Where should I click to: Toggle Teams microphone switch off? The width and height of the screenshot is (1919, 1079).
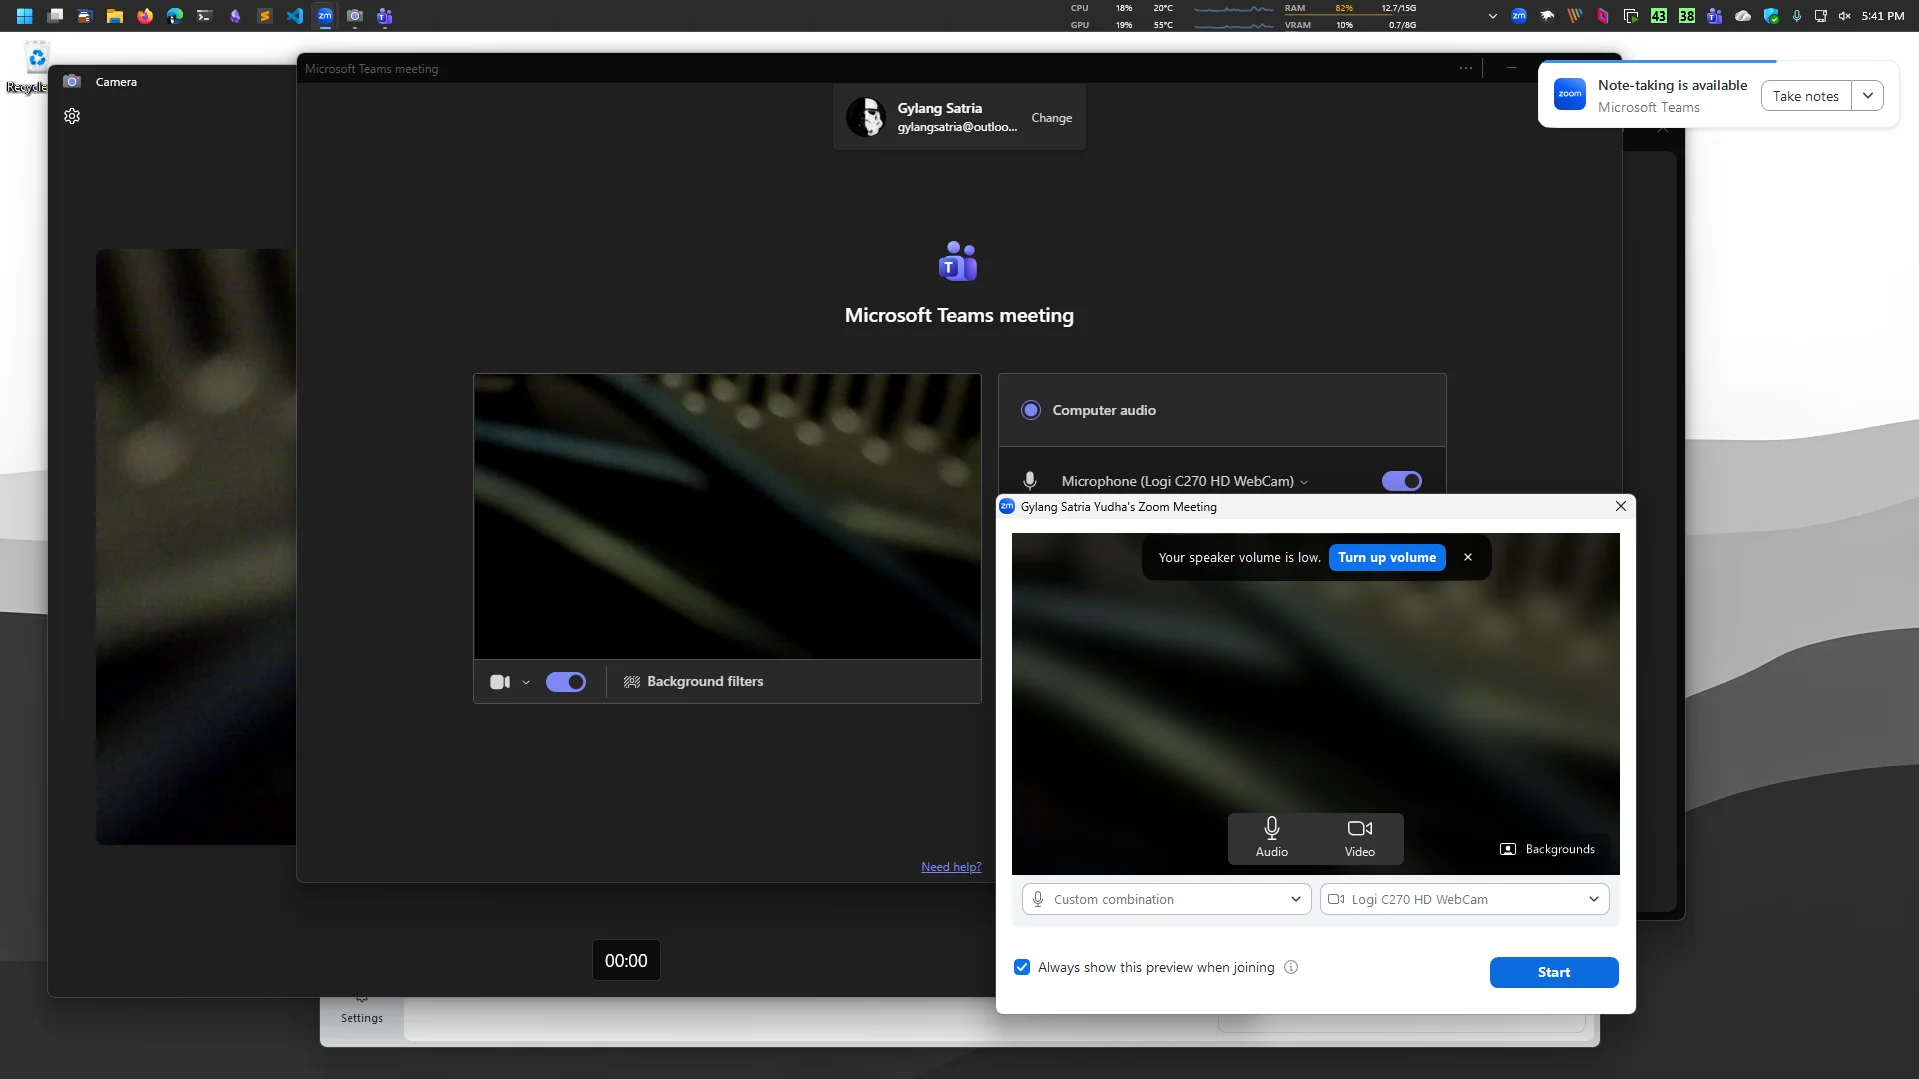[1401, 481]
